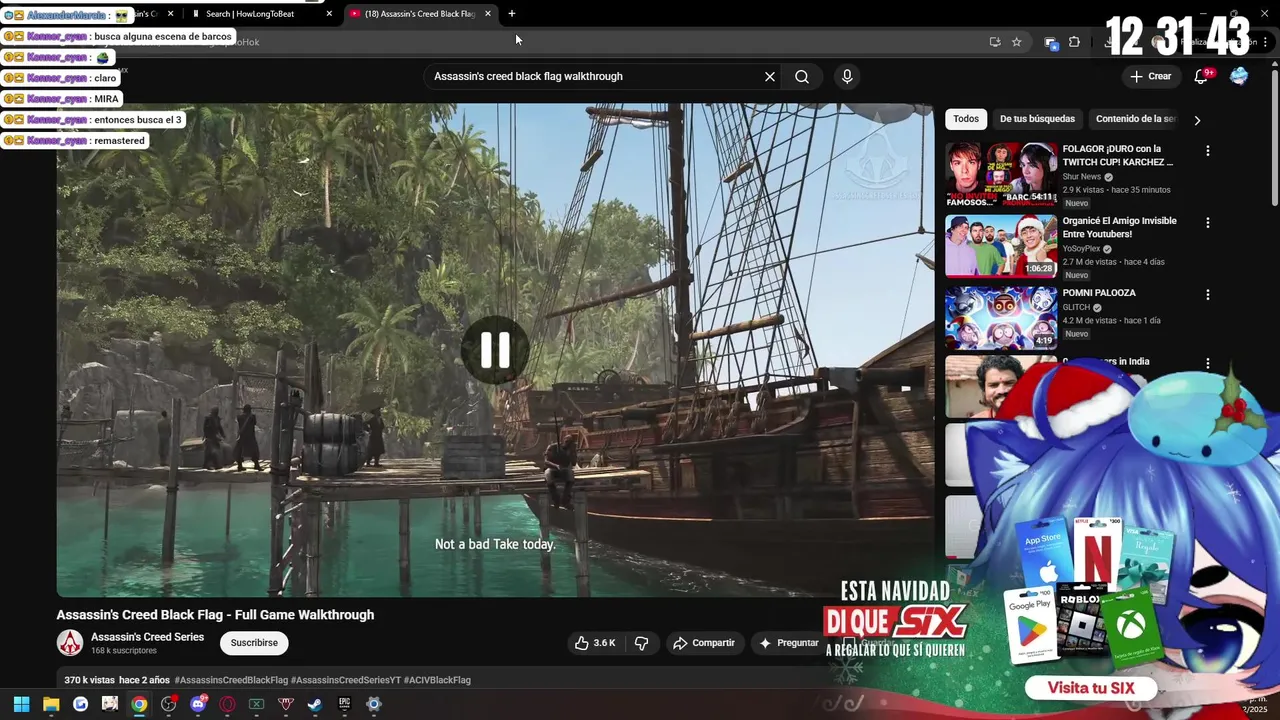Close the HowLongToBeat tab
The image size is (1280, 720).
(329, 14)
